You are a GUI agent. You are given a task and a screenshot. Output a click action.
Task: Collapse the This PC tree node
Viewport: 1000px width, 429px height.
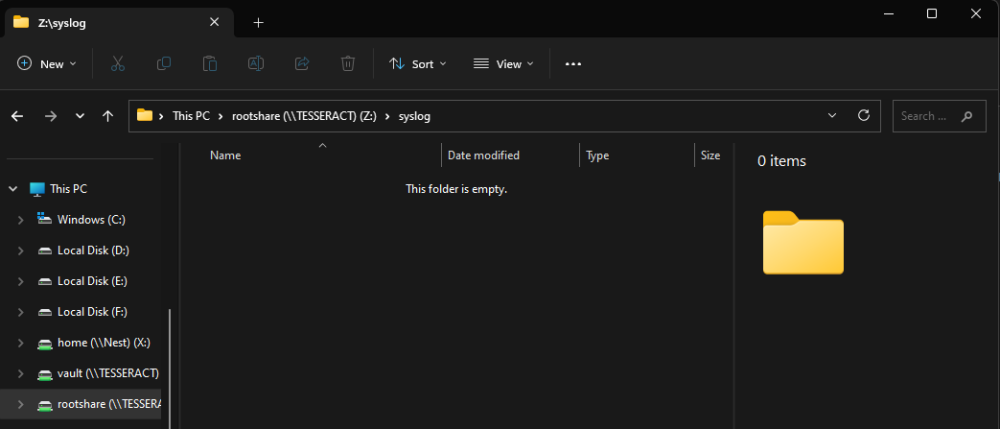(x=13, y=189)
